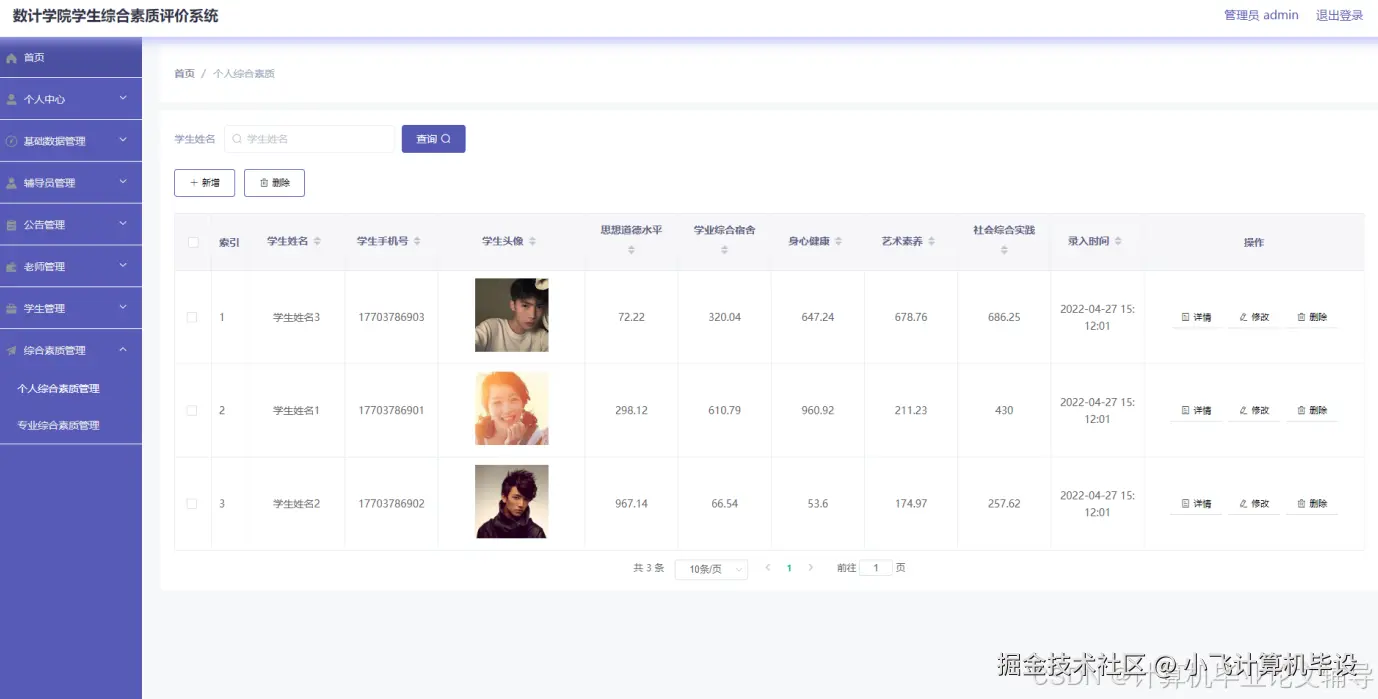Open avatar thumbnail of 学生姓名2
Screen dimensions: 1378x699
tap(511, 502)
